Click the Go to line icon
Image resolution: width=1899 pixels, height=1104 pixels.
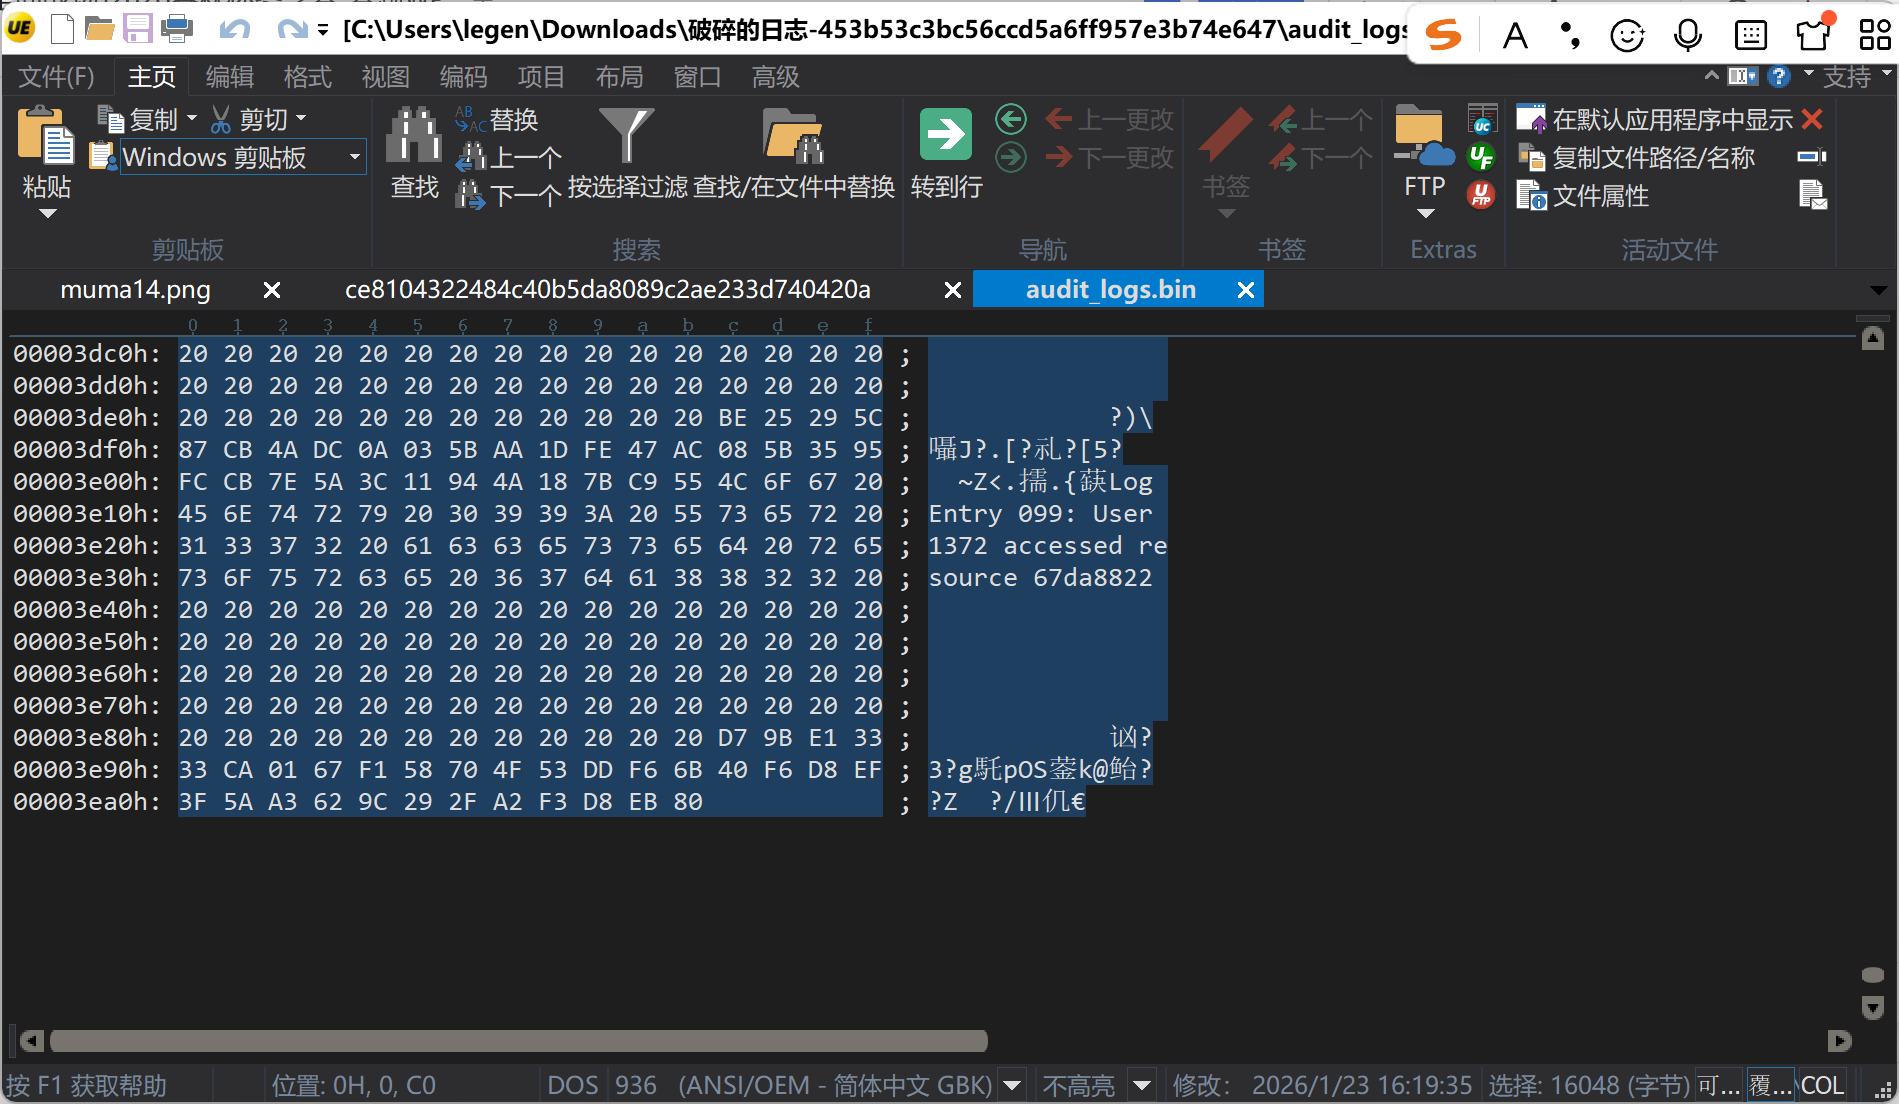coord(945,135)
